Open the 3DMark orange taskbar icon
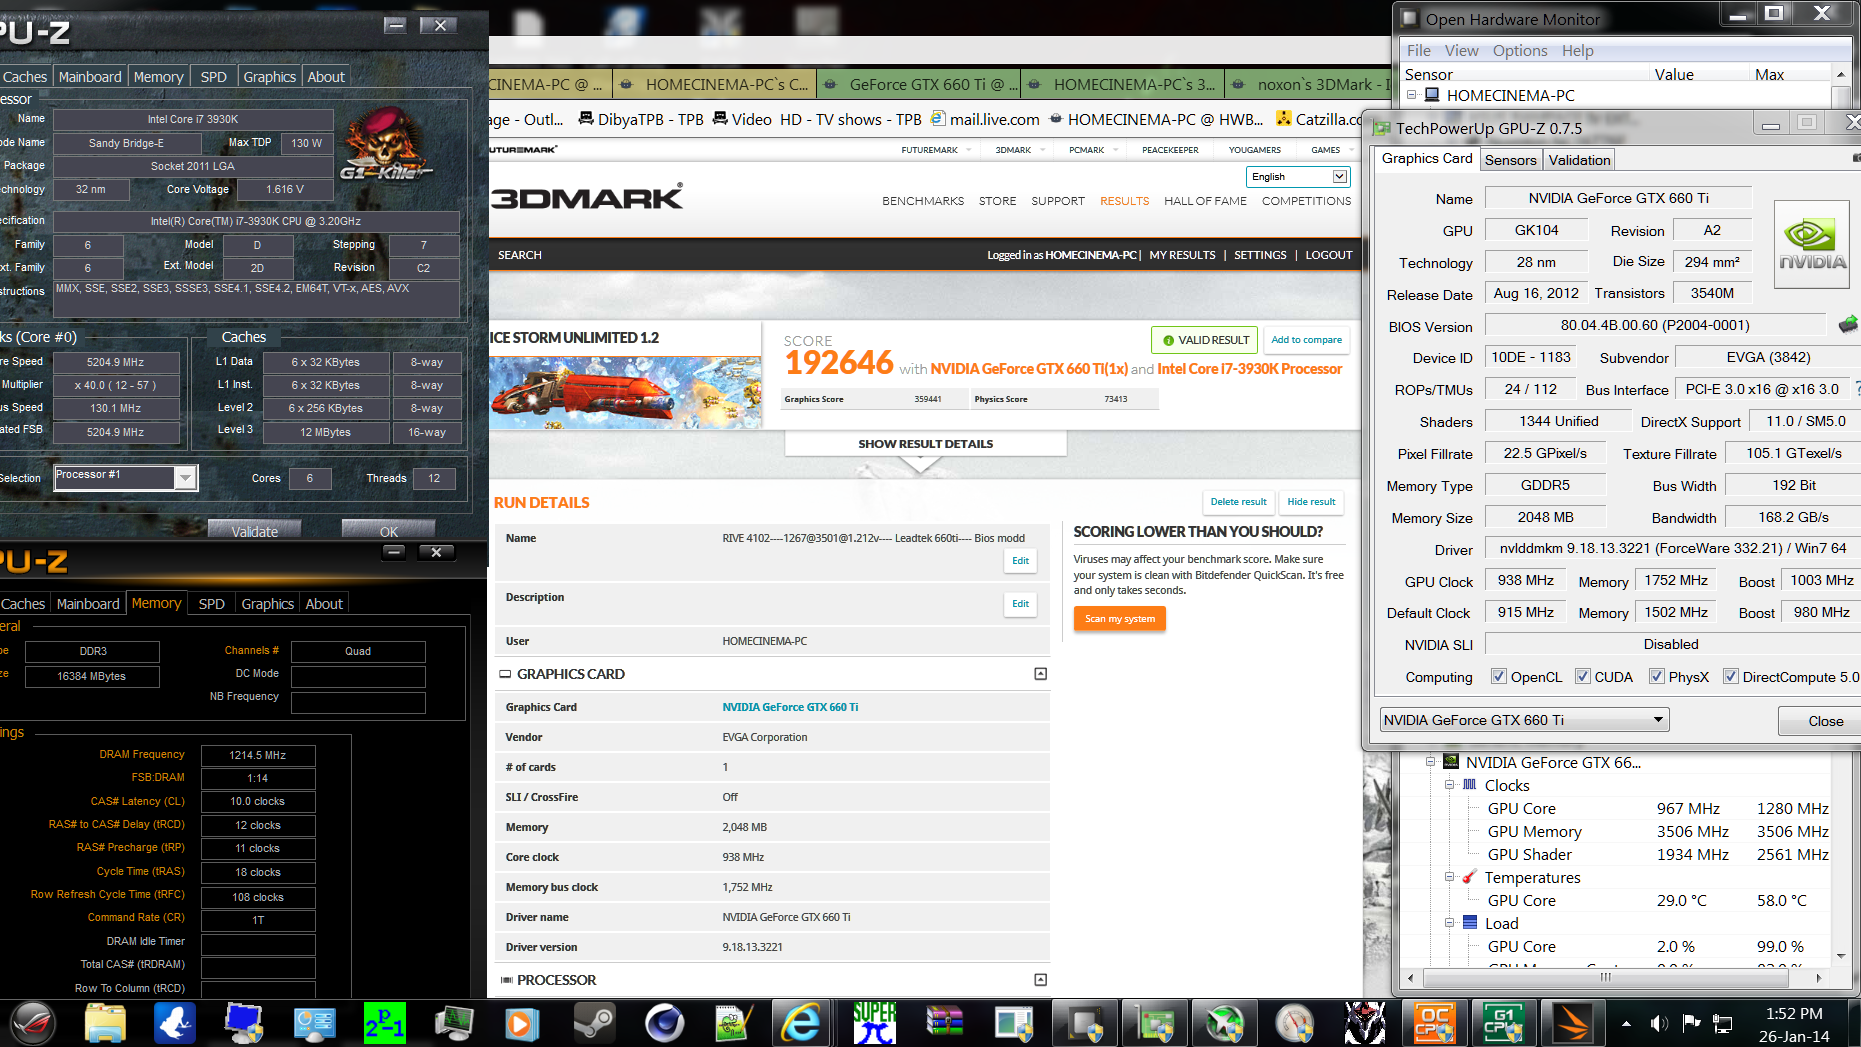Screen dimensions: 1861x1047 1573,1023
